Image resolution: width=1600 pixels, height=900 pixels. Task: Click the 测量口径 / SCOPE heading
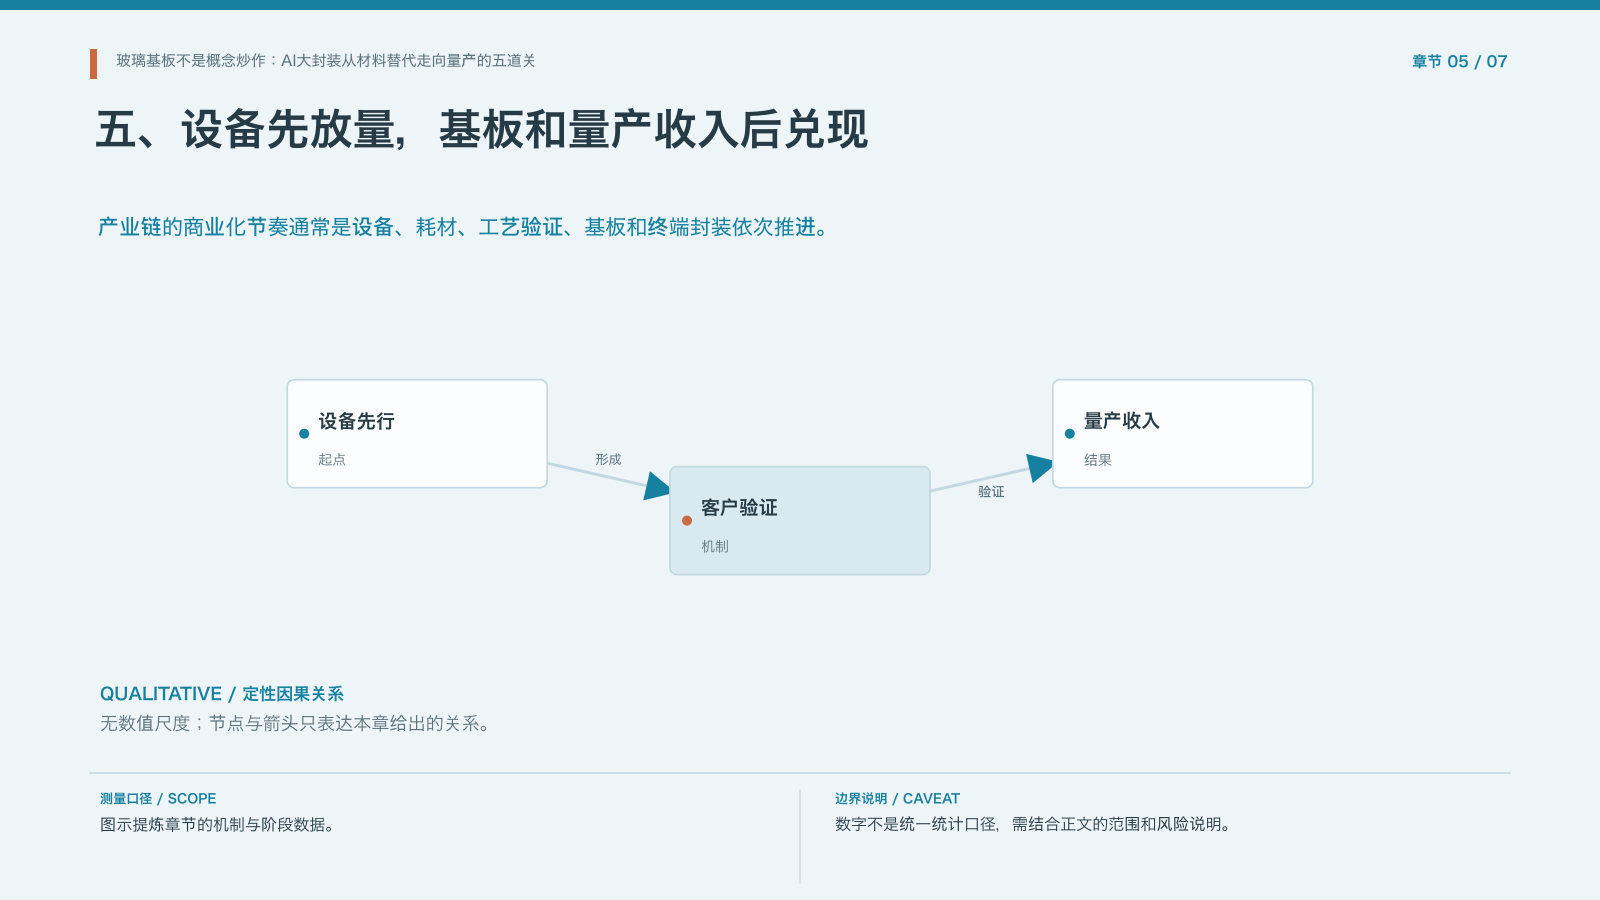pyautogui.click(x=158, y=799)
